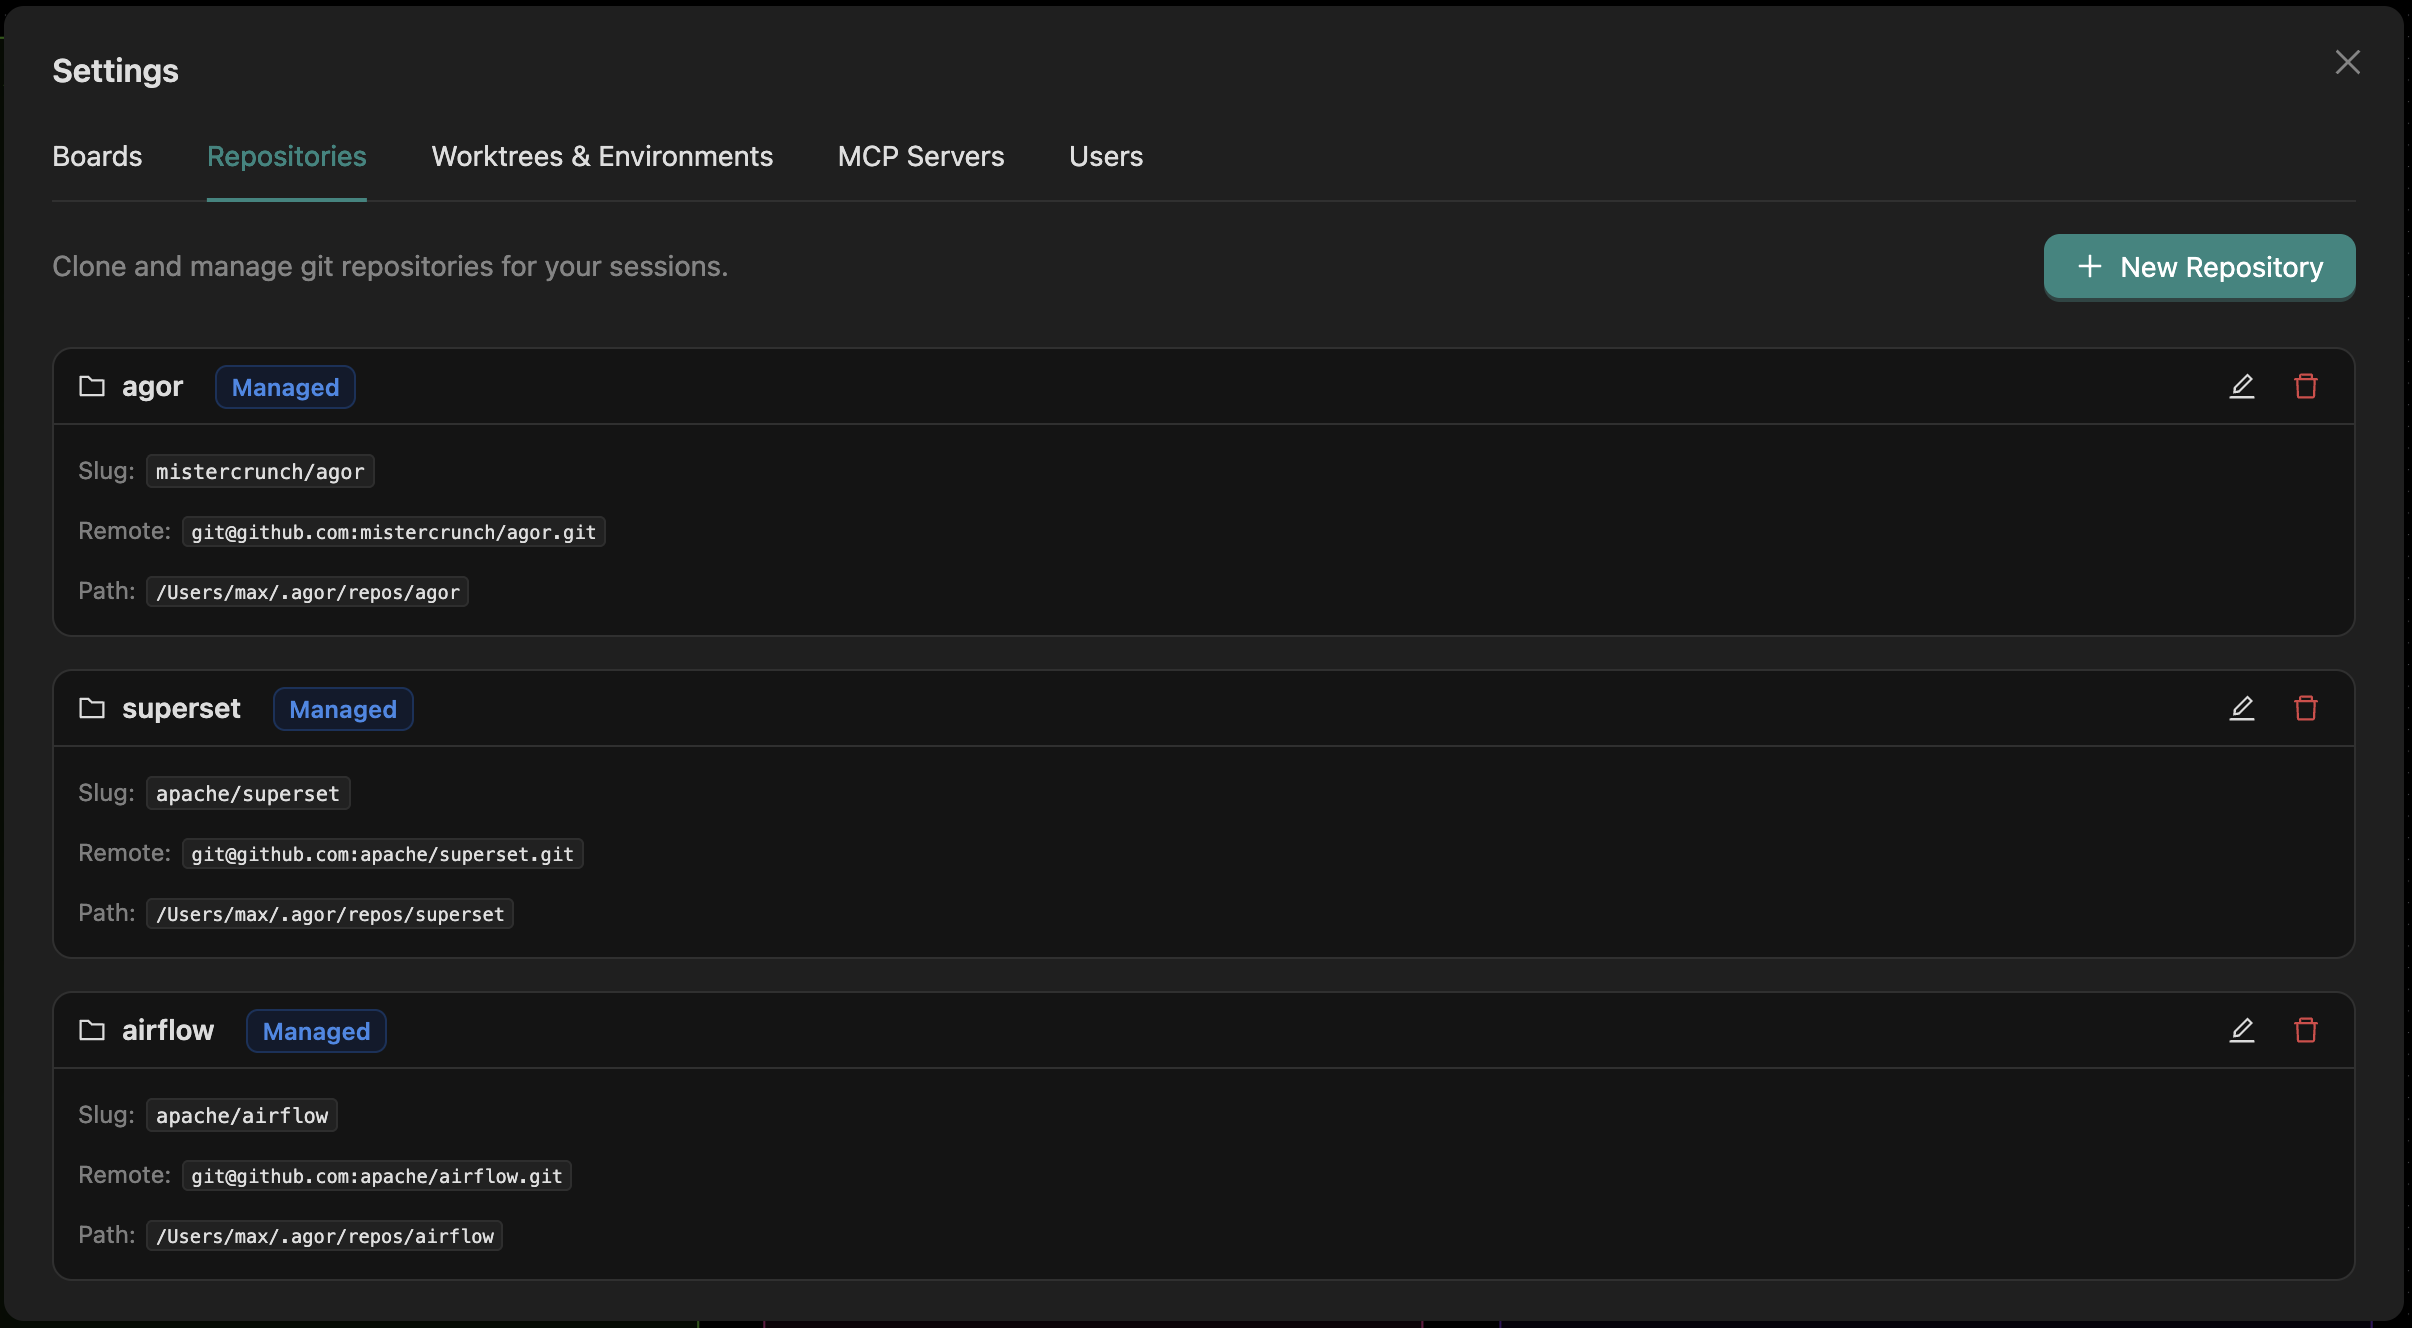Click the airflow folder icon
This screenshot has height=1328, width=2412.
(92, 1030)
